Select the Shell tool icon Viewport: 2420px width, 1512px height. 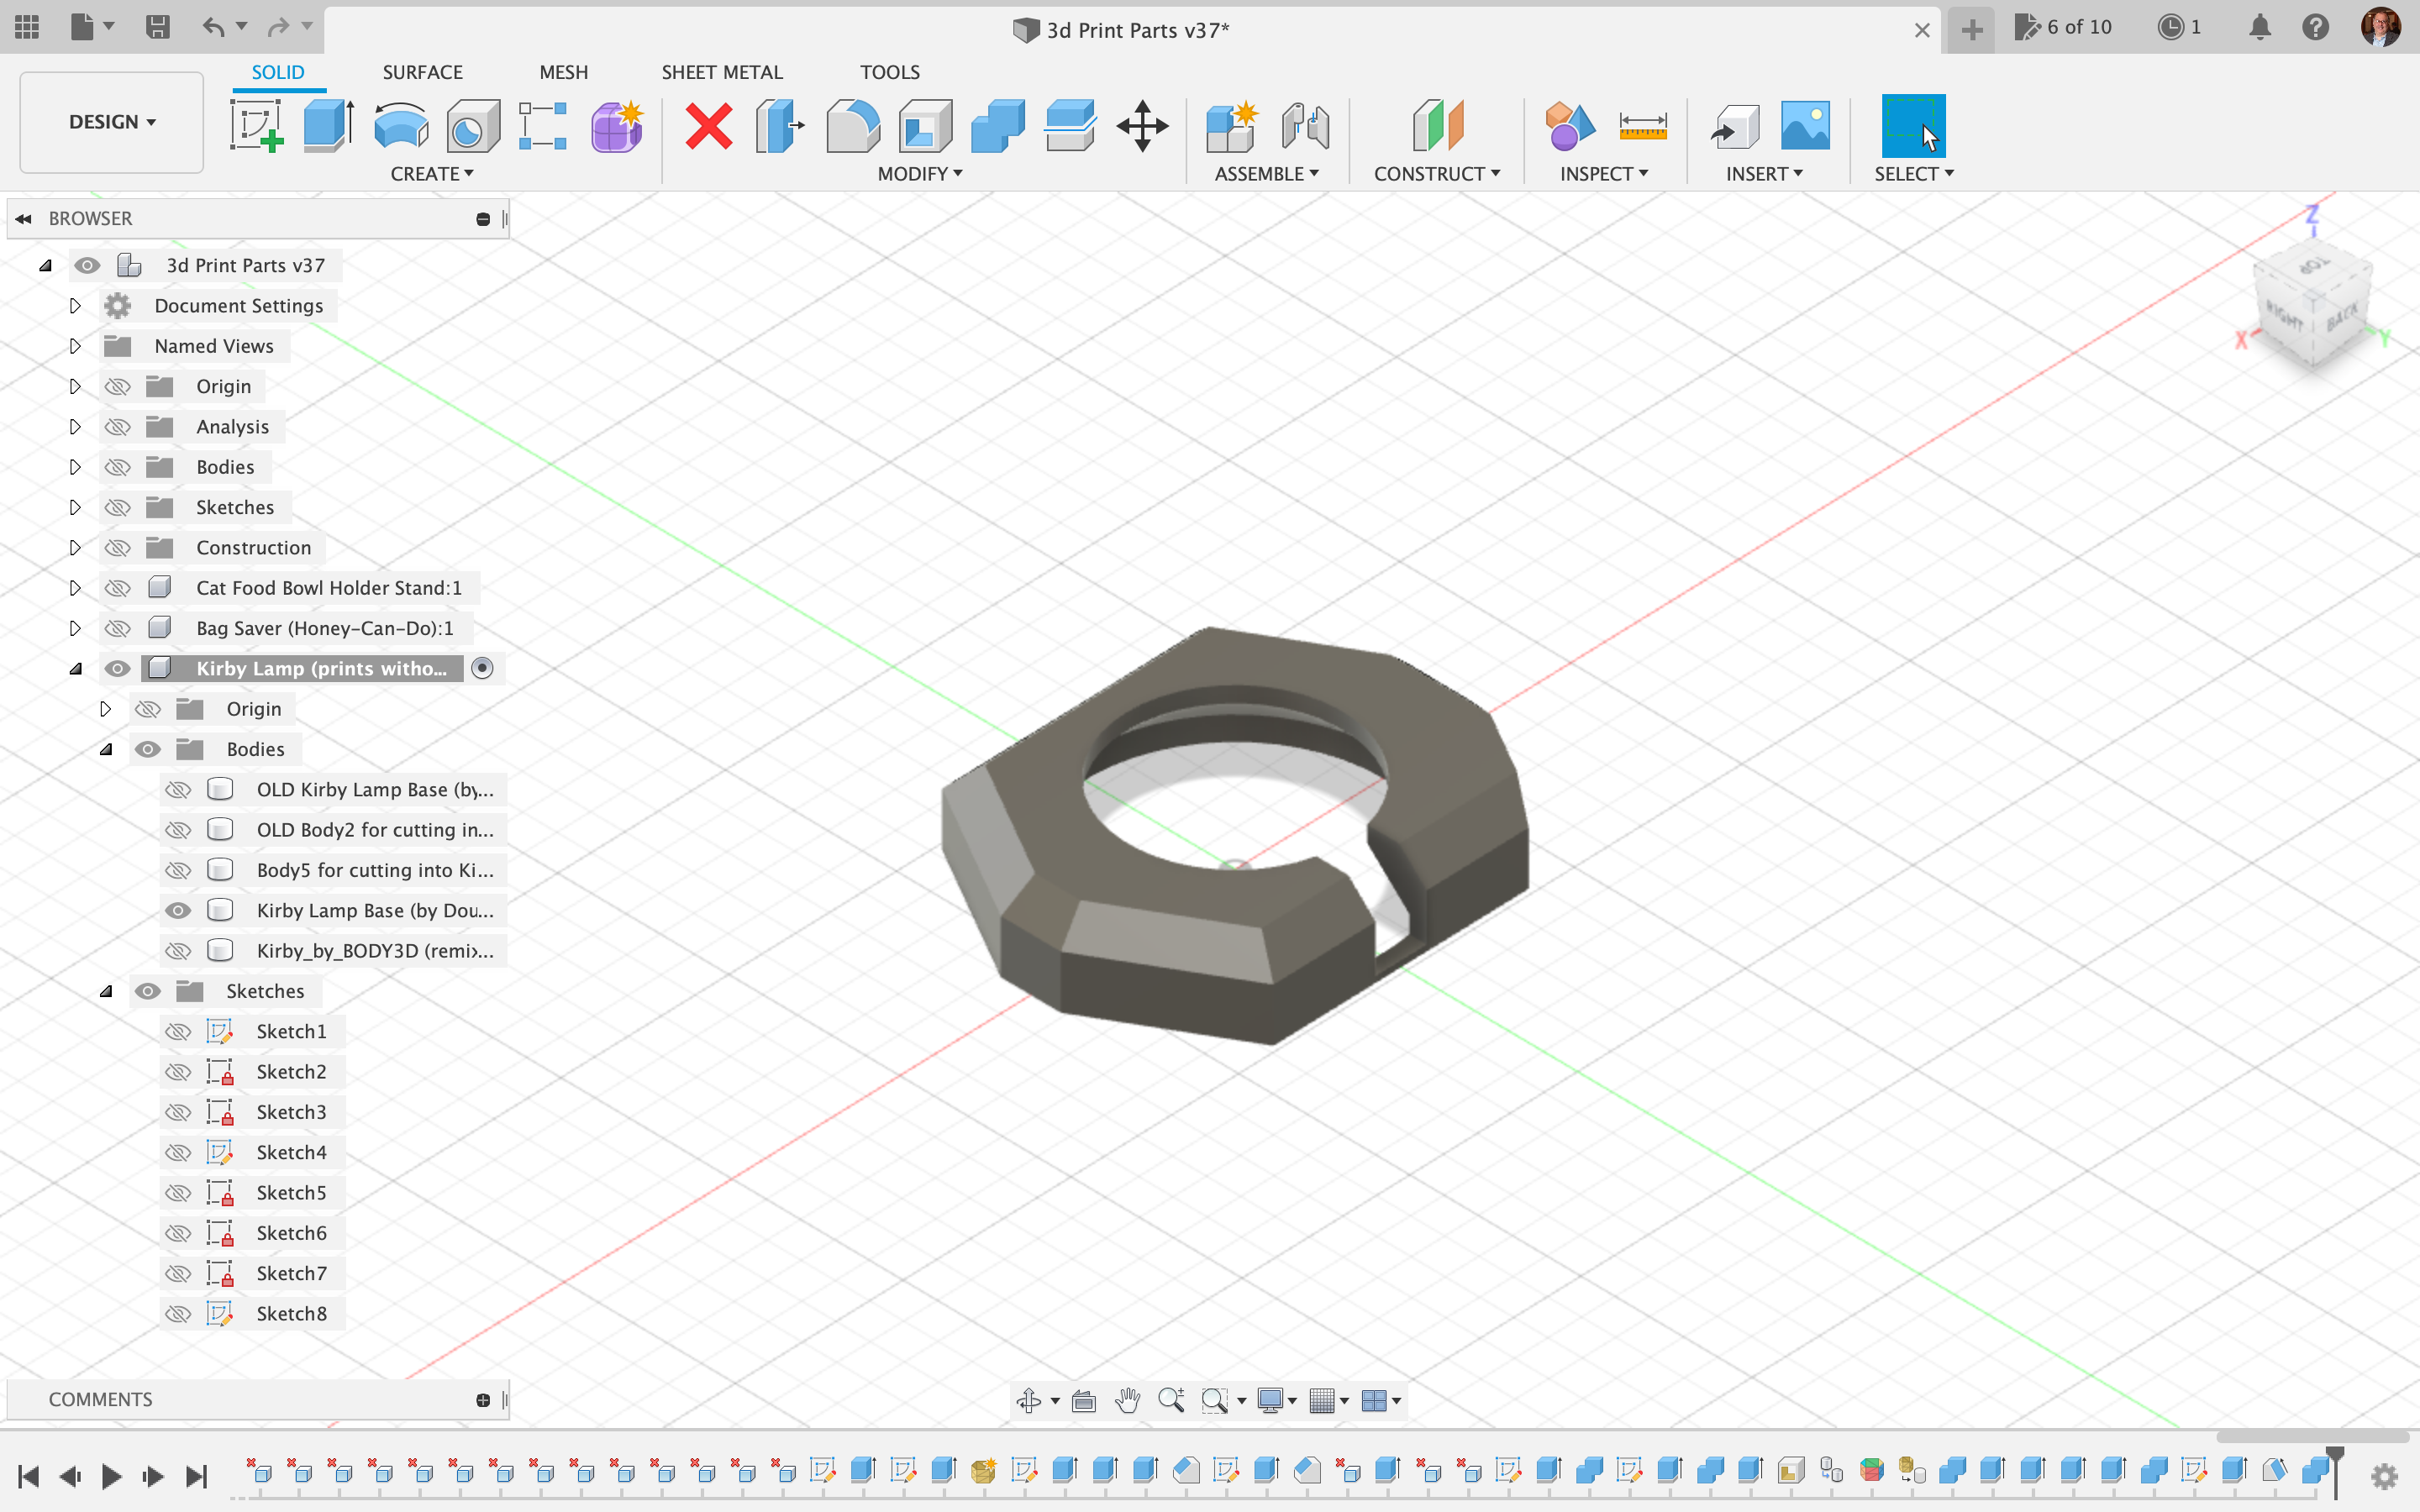(x=925, y=126)
